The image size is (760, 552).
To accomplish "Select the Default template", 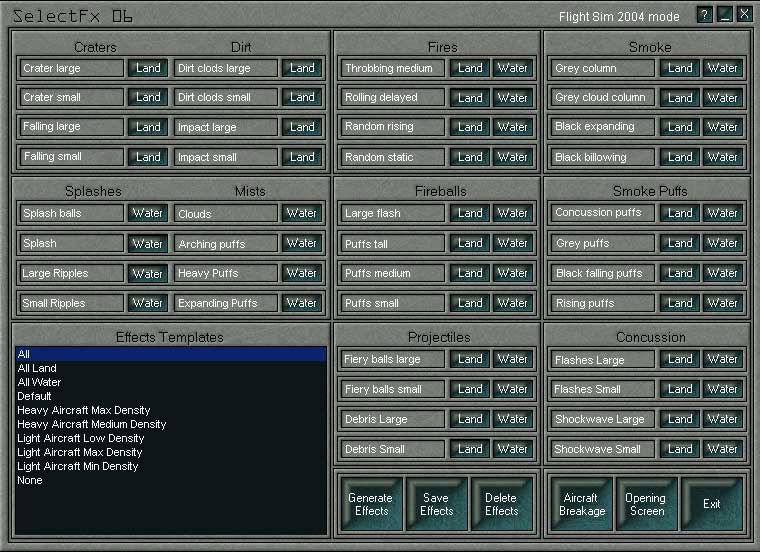I will tap(171, 396).
